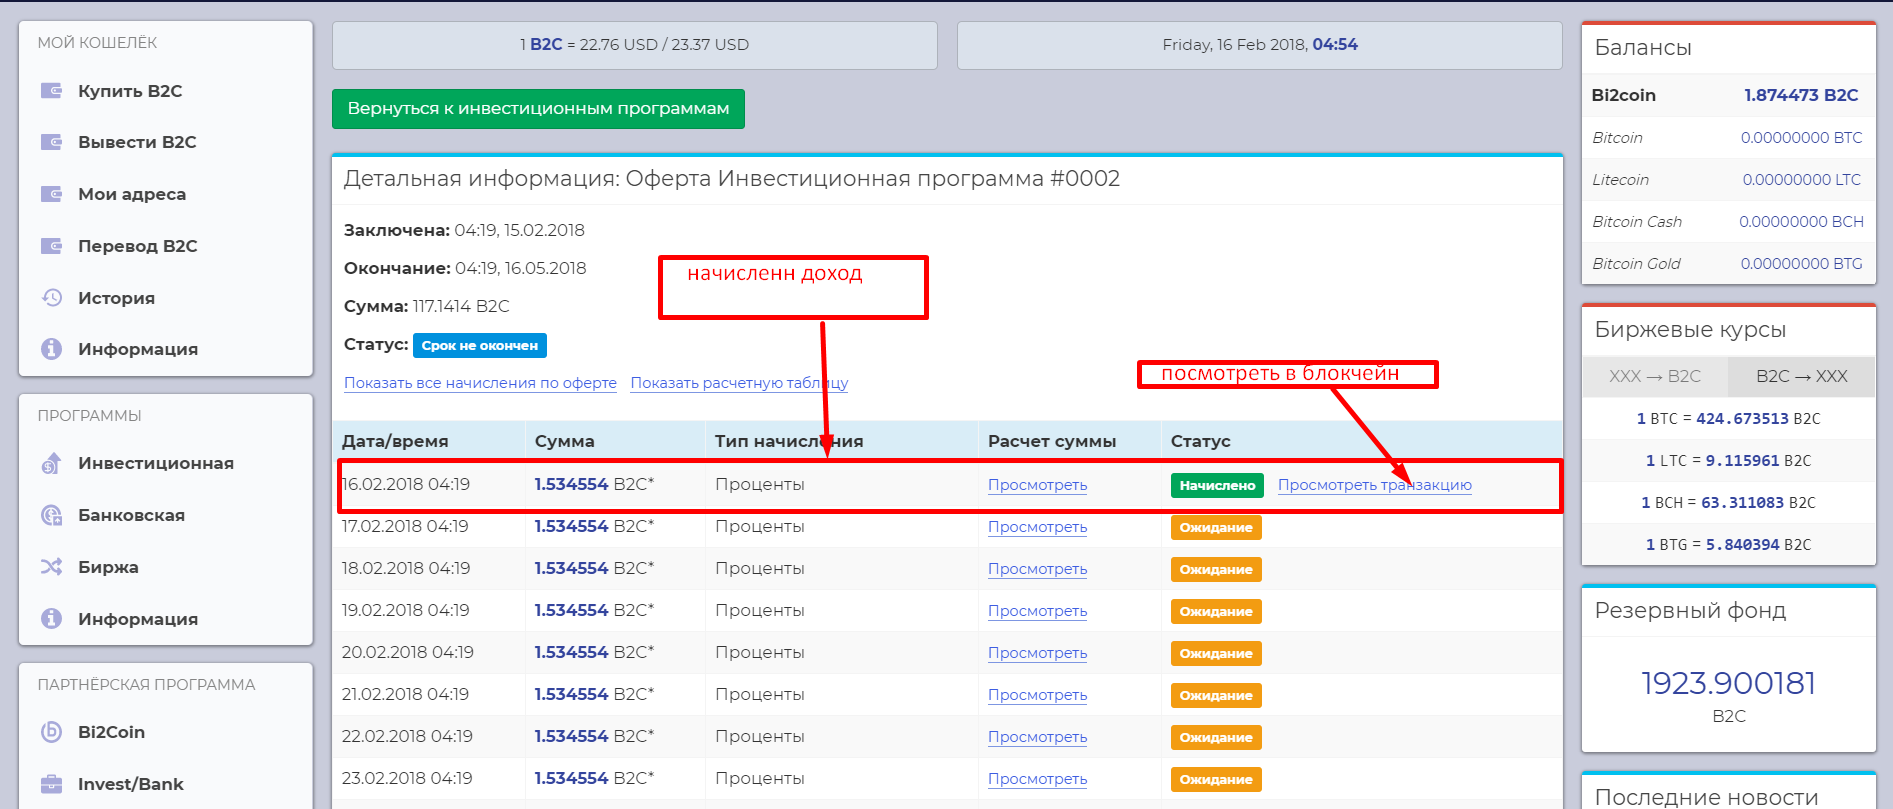Screen dimensions: 1893x809
Task: Click the 0.00000000 BCH balance
Action: pos(1801,222)
